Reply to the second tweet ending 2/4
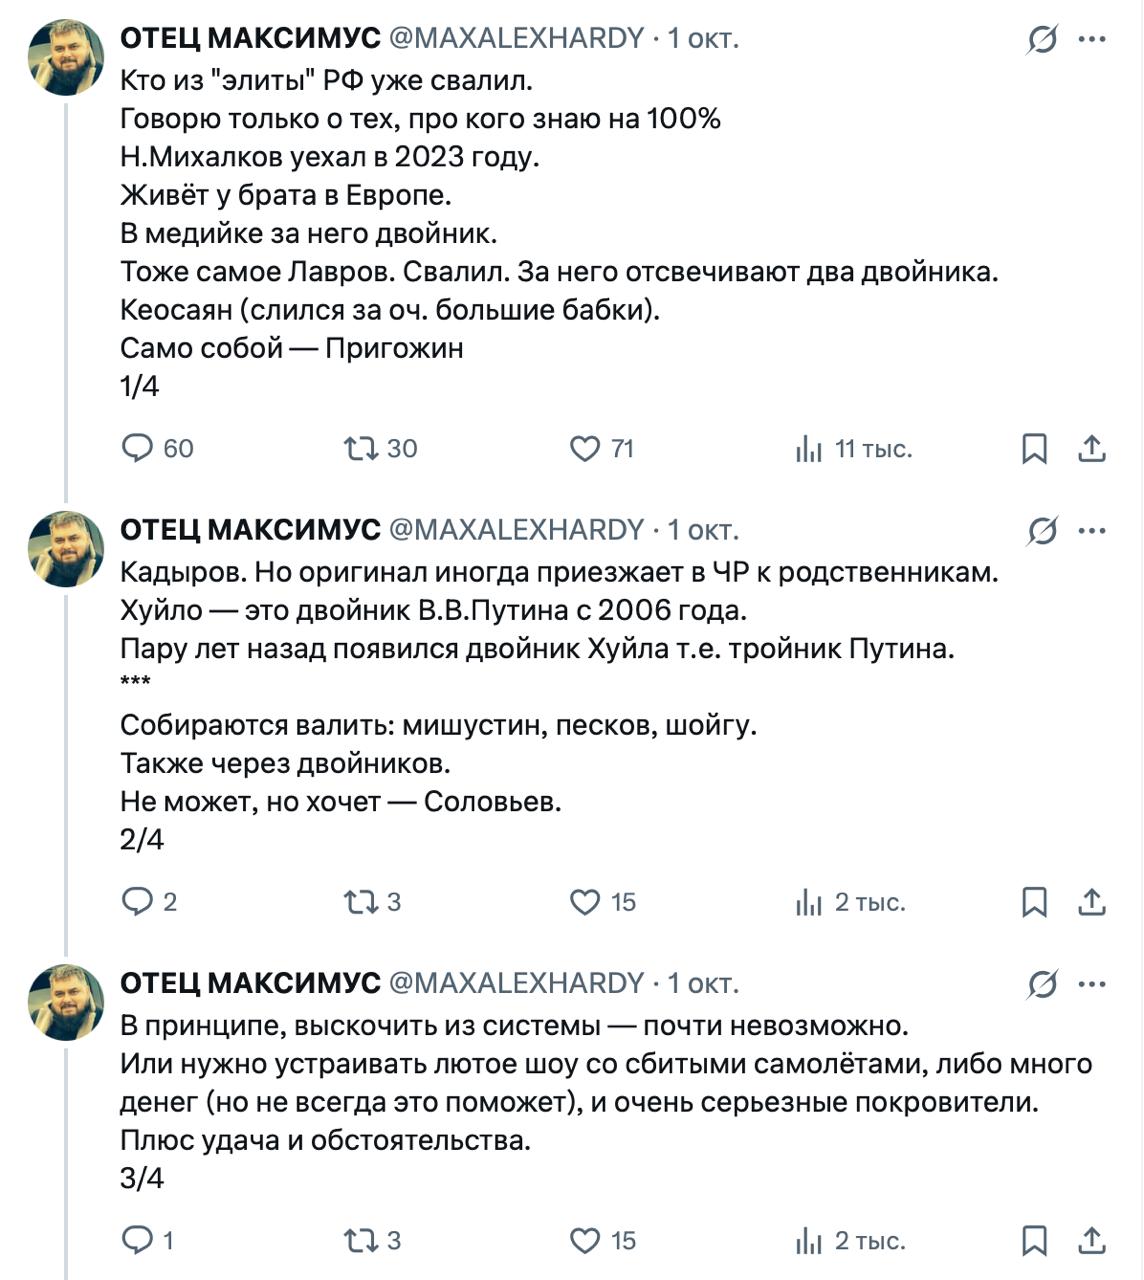This screenshot has height=1280, width=1144. pyautogui.click(x=137, y=902)
